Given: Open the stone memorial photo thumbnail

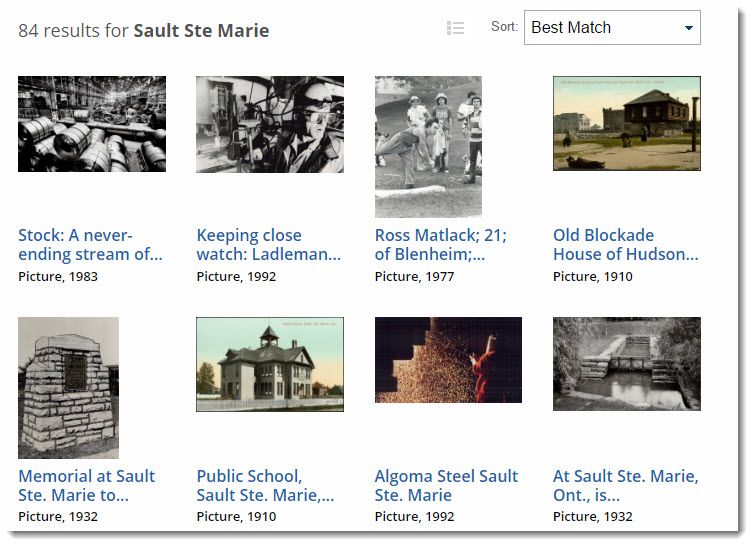Looking at the screenshot, I should [68, 388].
